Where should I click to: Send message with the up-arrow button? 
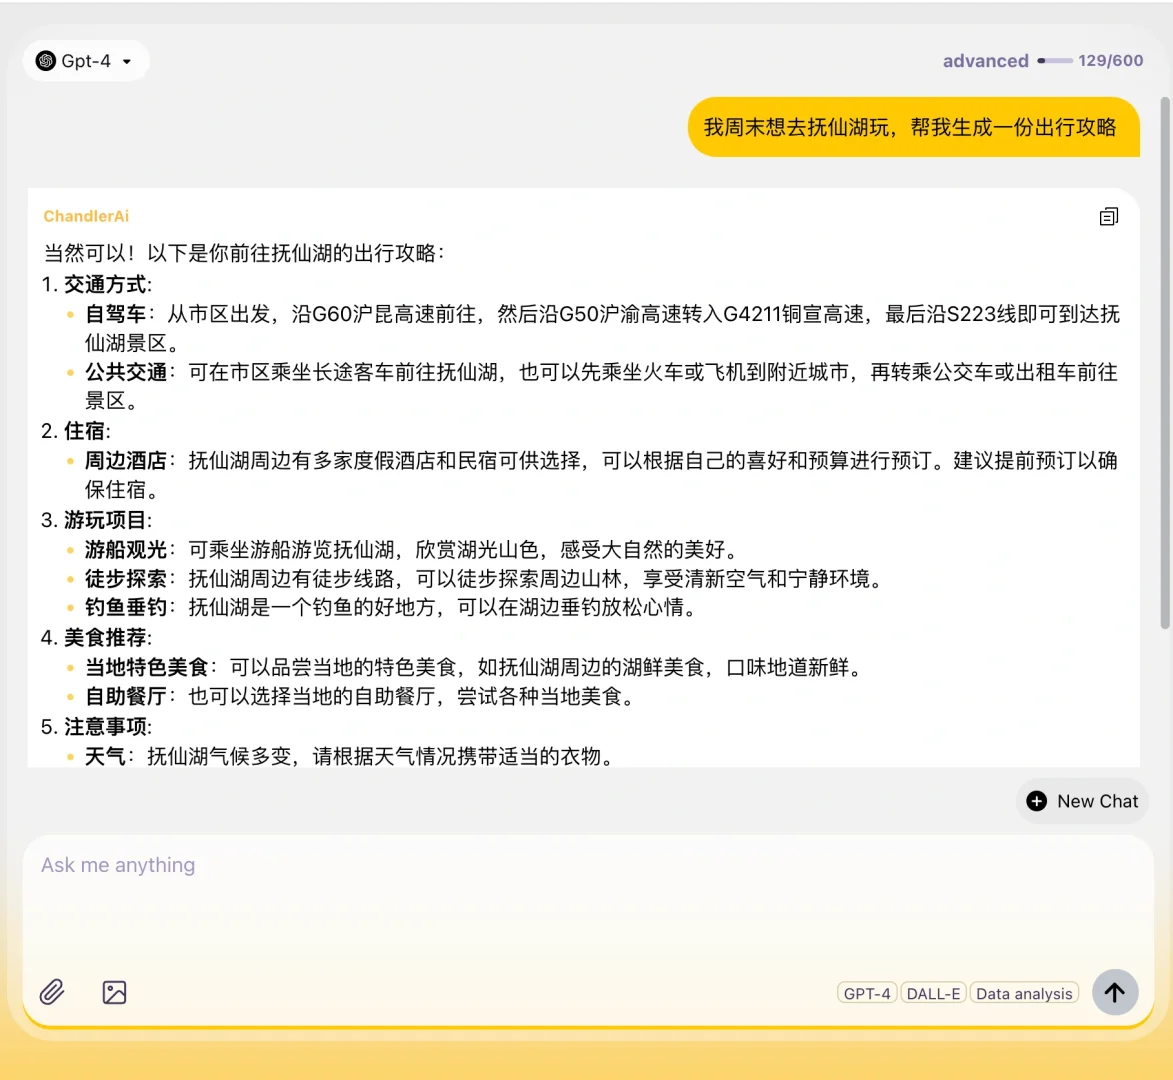1115,992
